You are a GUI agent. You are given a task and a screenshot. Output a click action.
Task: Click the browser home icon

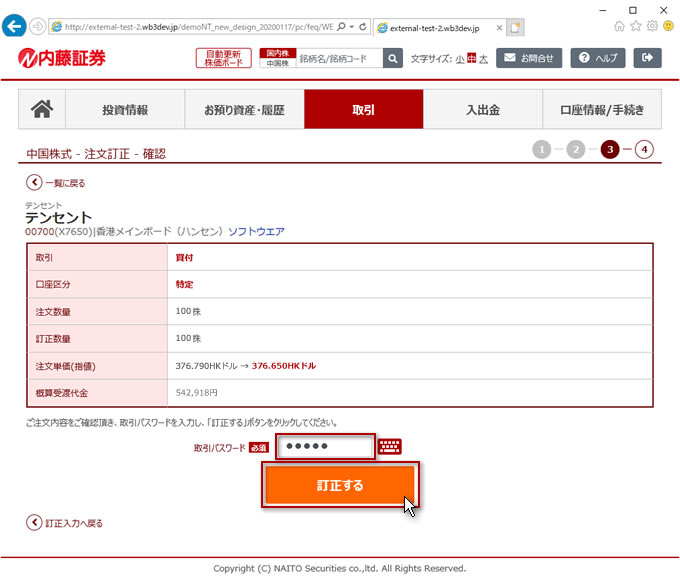(619, 26)
